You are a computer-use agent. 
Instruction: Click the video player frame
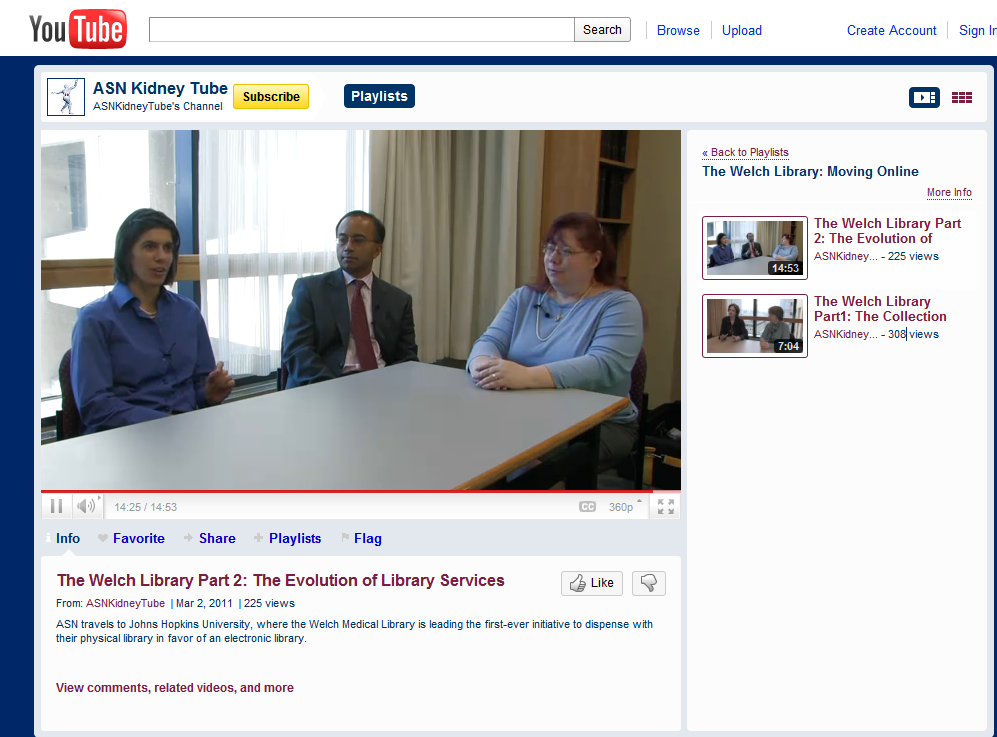tap(361, 310)
